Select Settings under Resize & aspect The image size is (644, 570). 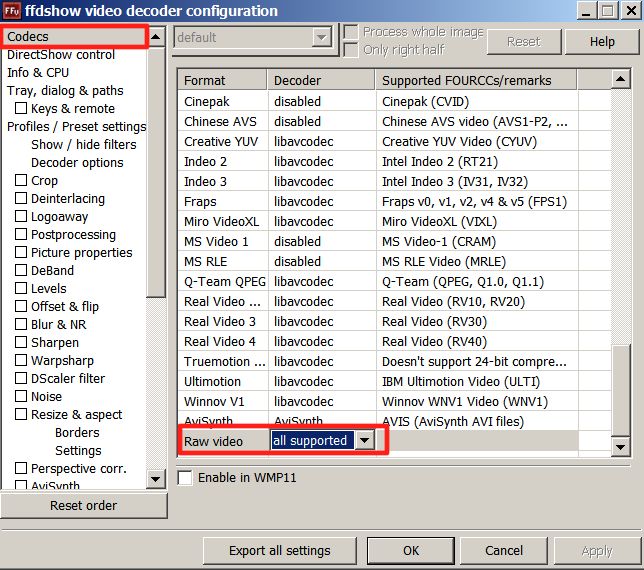[78, 451]
